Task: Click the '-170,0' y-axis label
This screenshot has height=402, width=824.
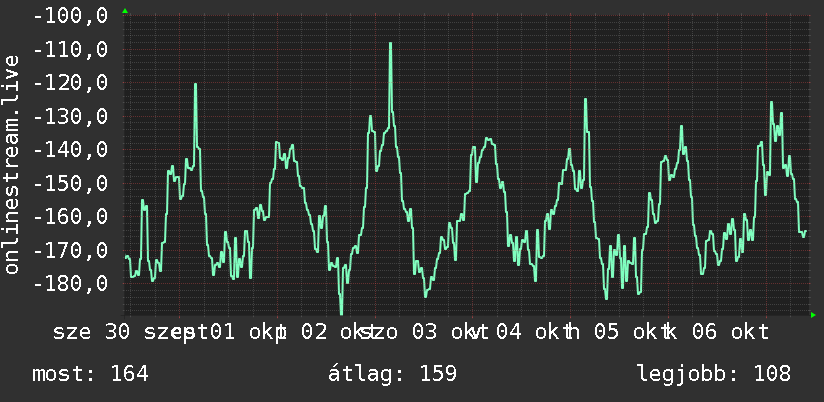Action: click(x=70, y=250)
